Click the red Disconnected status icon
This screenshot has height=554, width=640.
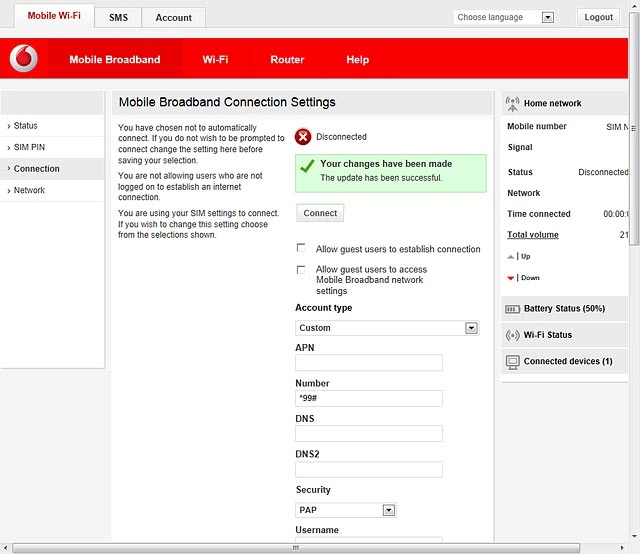(x=303, y=137)
